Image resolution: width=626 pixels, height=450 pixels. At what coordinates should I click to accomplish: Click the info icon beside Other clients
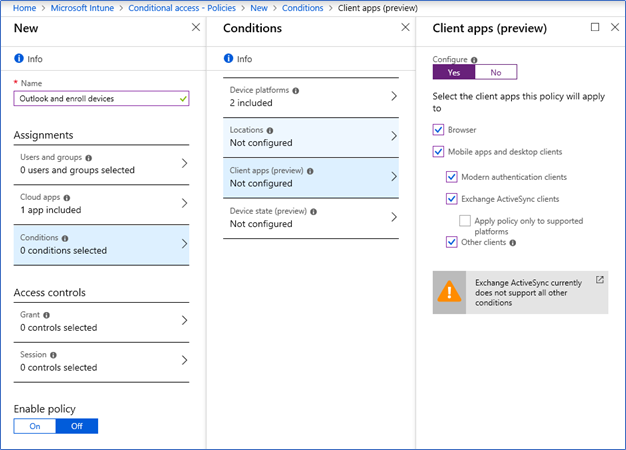pyautogui.click(x=513, y=243)
